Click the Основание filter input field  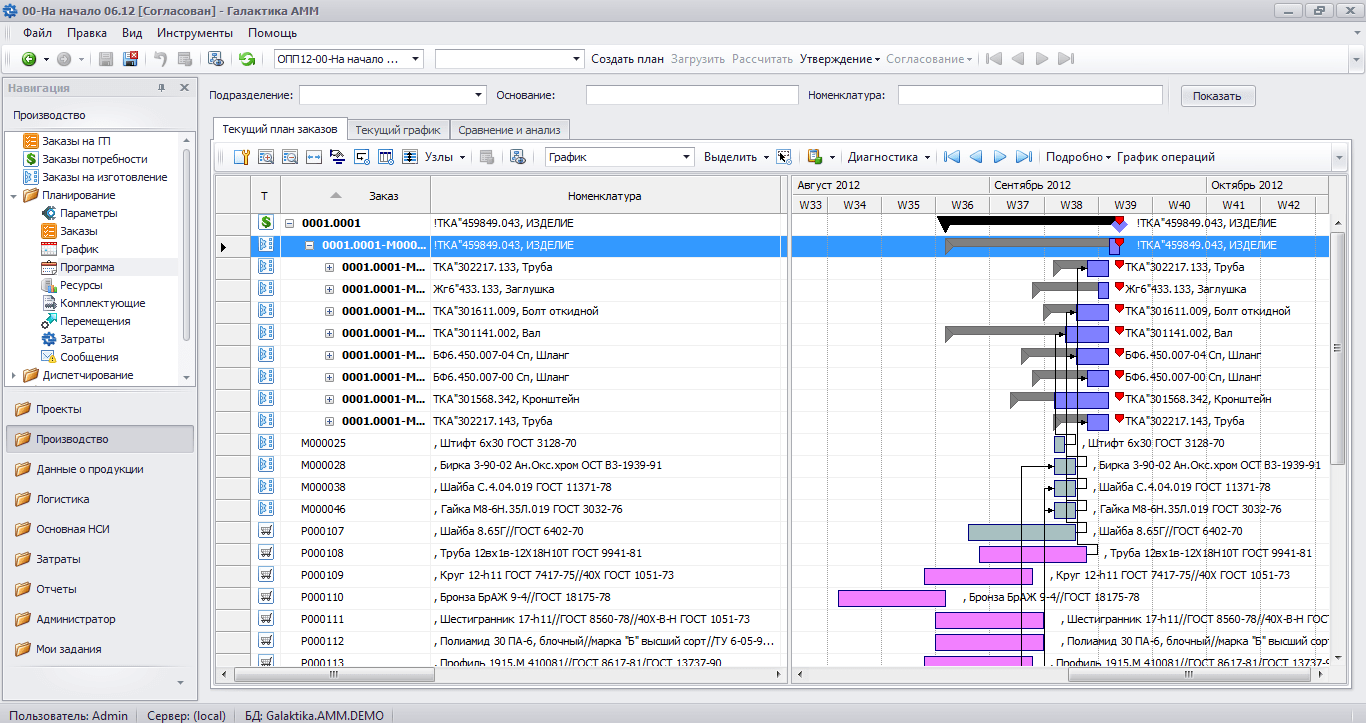[x=690, y=96]
